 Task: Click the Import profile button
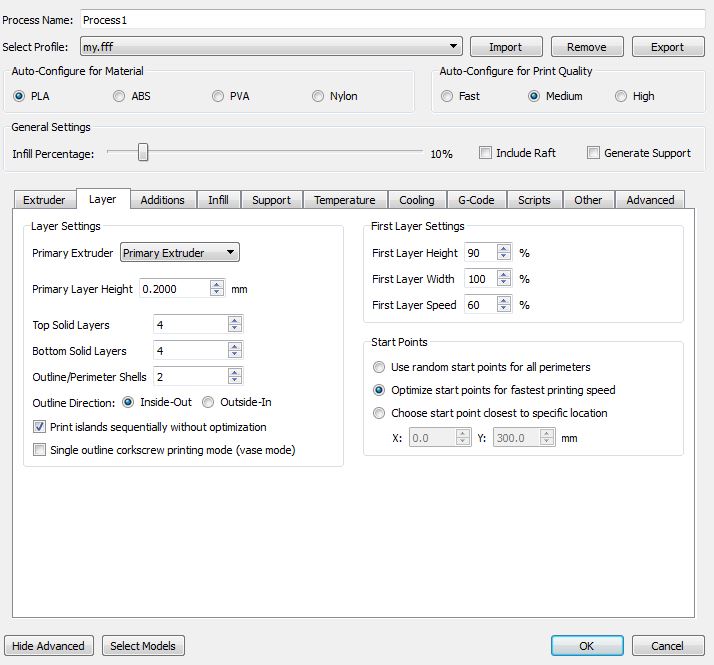coord(505,47)
